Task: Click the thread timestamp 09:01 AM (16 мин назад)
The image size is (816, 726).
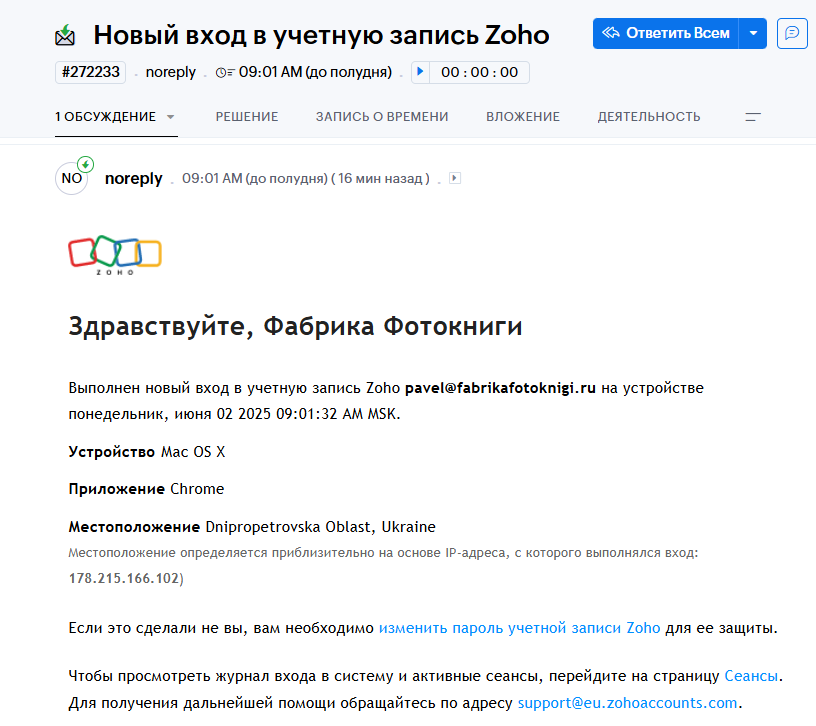Action: click(x=305, y=179)
